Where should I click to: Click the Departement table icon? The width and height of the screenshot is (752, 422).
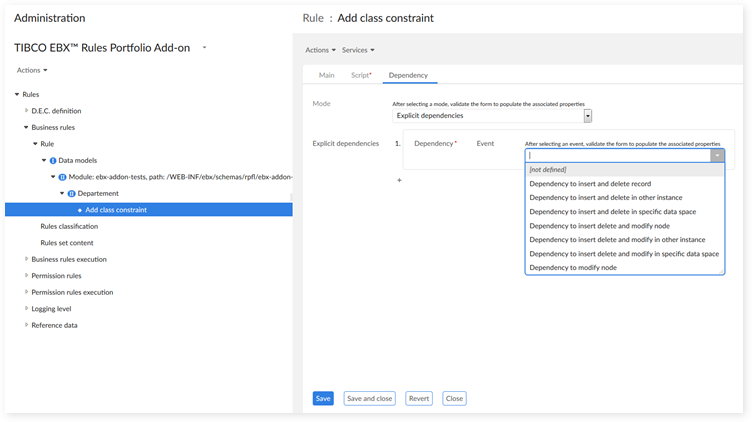[71, 193]
